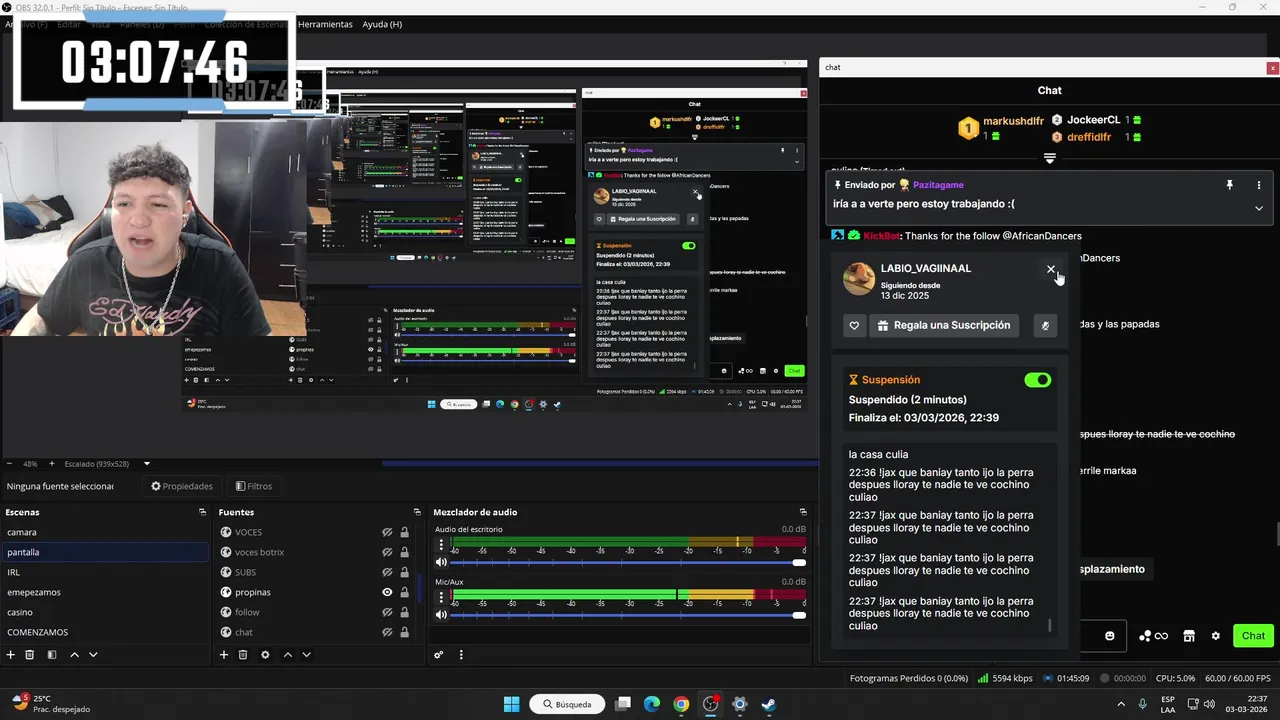
Task: Show follow source visibility eye
Action: pos(387,612)
